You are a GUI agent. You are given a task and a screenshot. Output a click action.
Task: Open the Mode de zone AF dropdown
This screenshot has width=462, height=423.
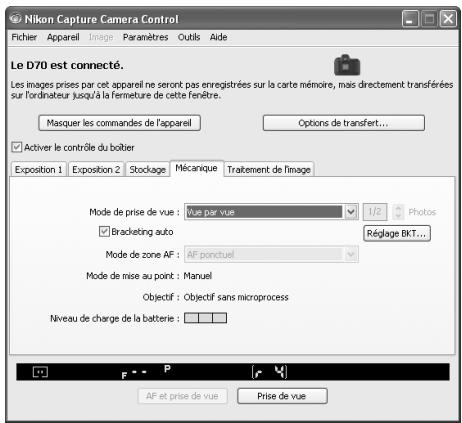coord(351,255)
